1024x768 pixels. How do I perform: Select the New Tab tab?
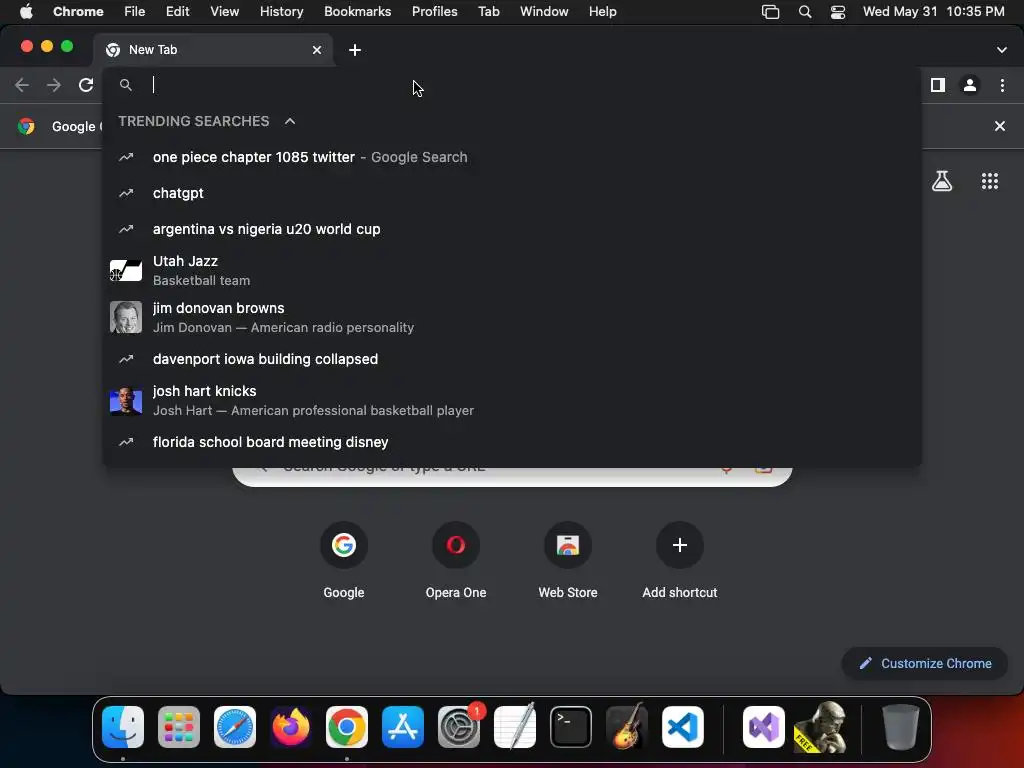tap(213, 50)
